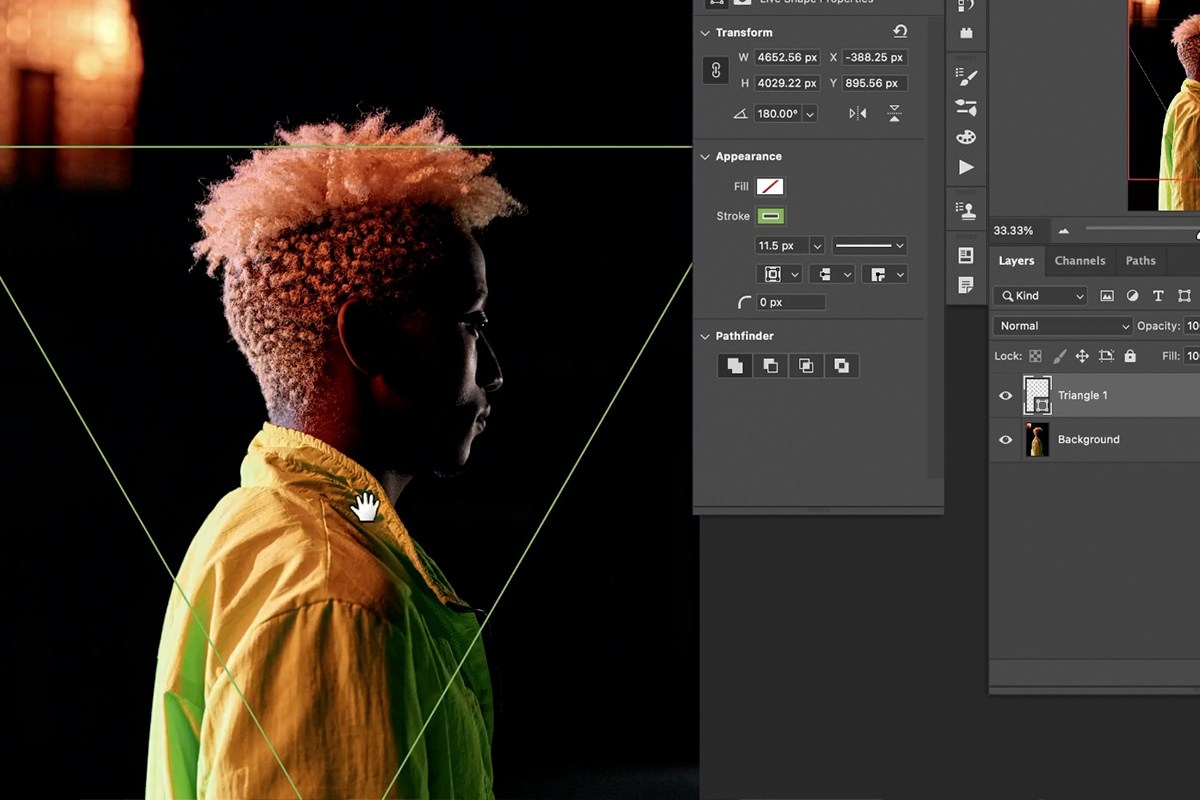Click the Background layer name

(x=1089, y=440)
